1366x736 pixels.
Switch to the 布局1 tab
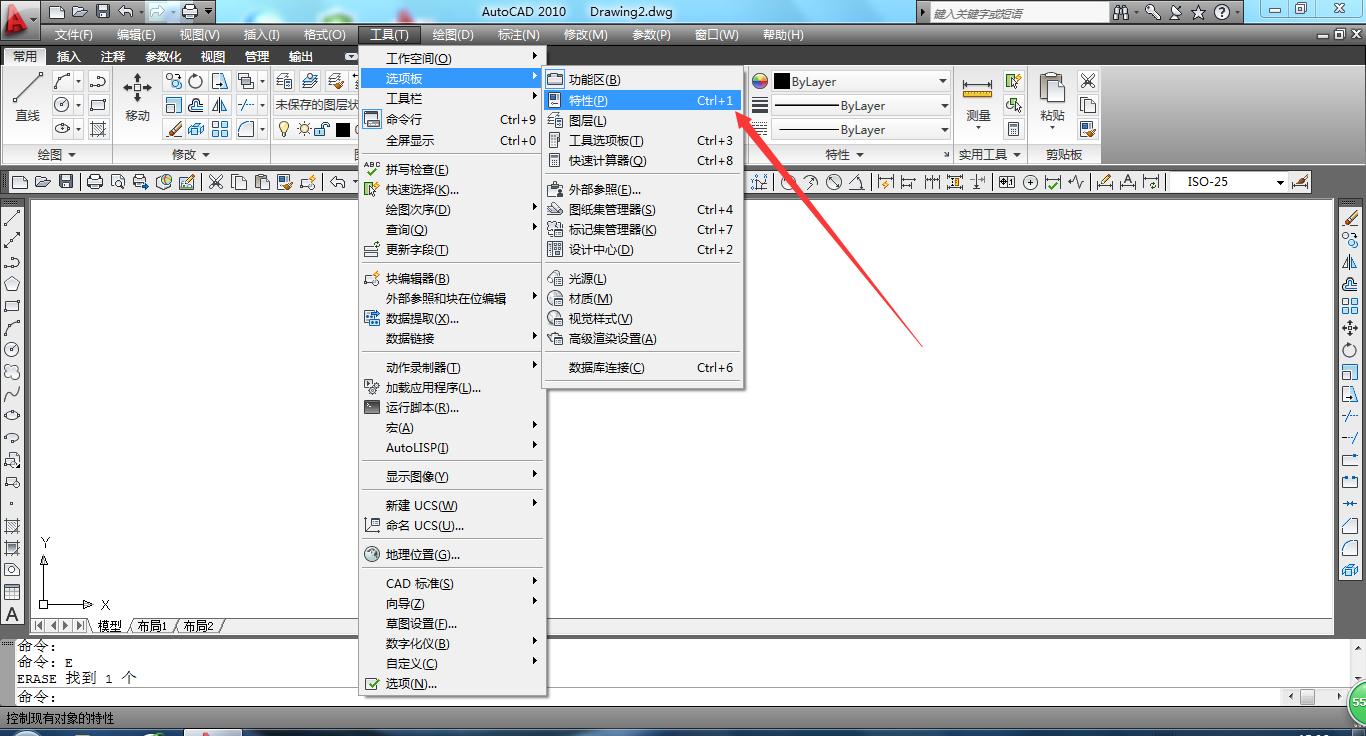point(151,626)
